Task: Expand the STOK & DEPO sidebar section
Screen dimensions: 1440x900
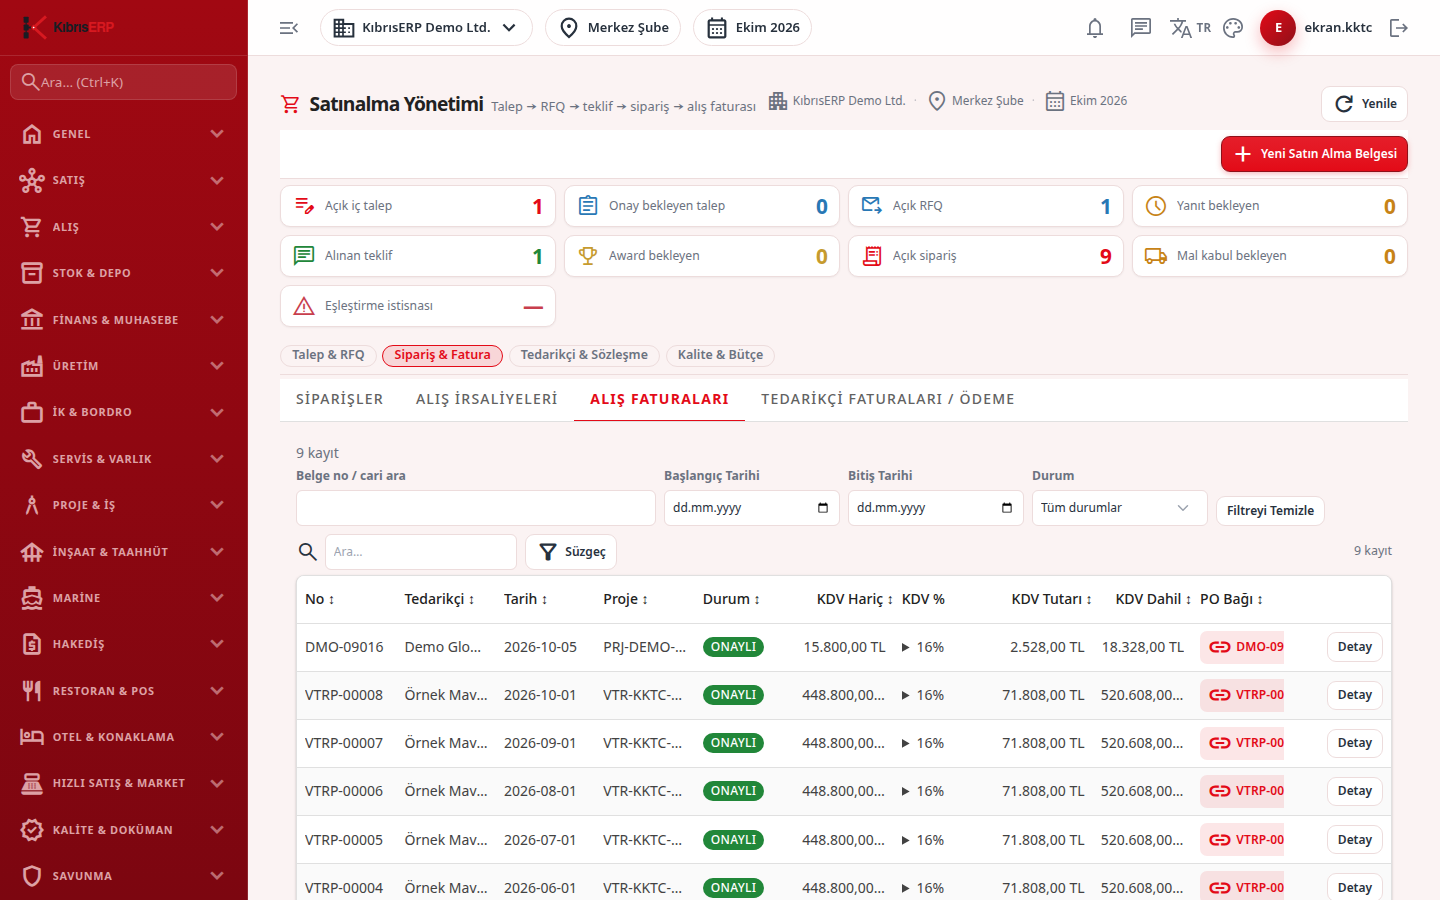Action: [124, 273]
